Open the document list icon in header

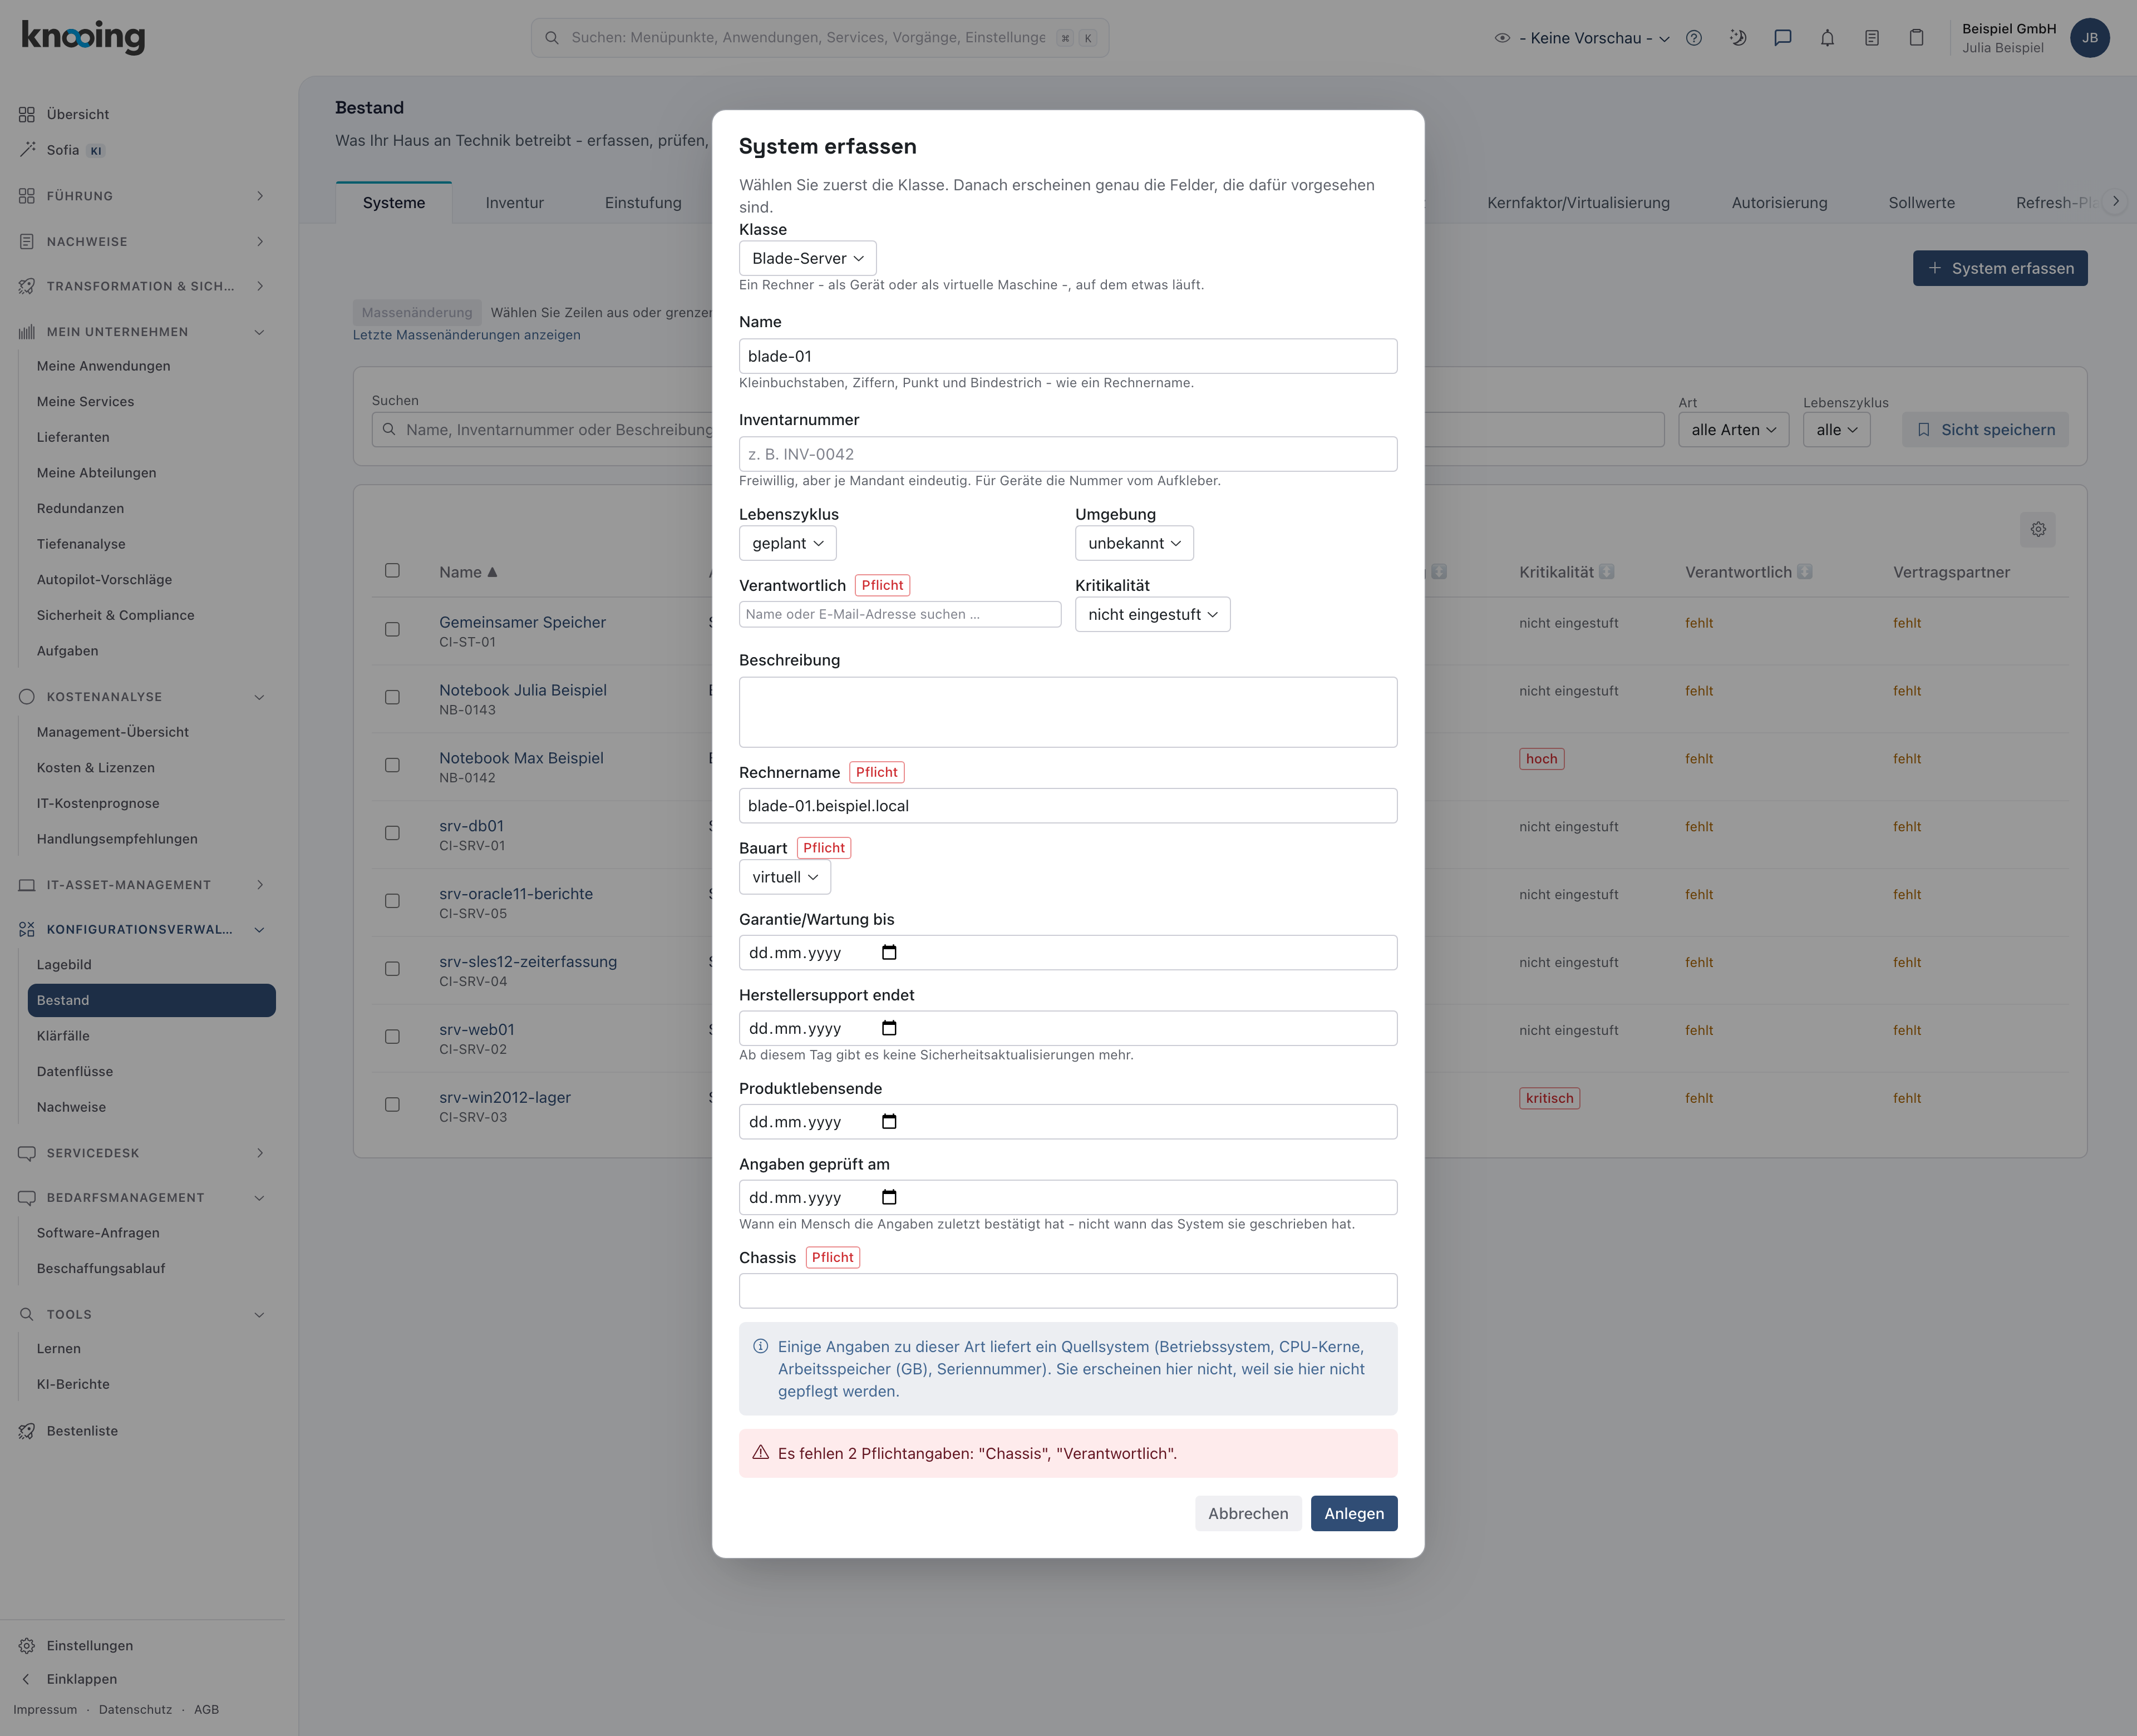coord(1871,38)
